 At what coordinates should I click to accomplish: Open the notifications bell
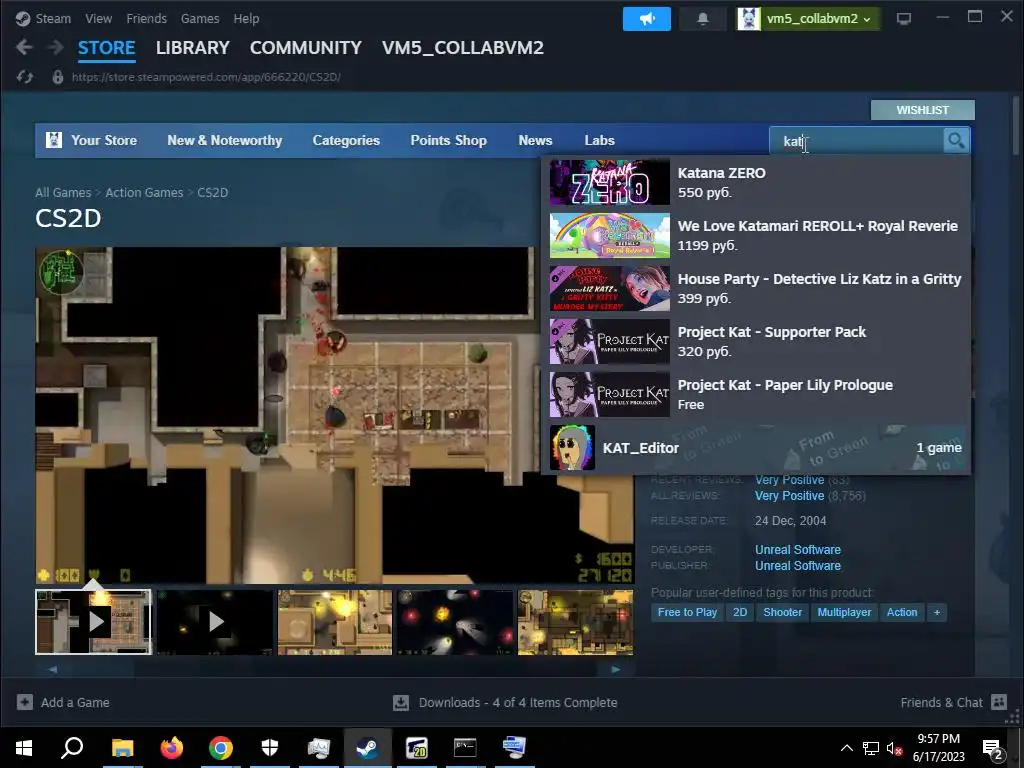(703, 19)
